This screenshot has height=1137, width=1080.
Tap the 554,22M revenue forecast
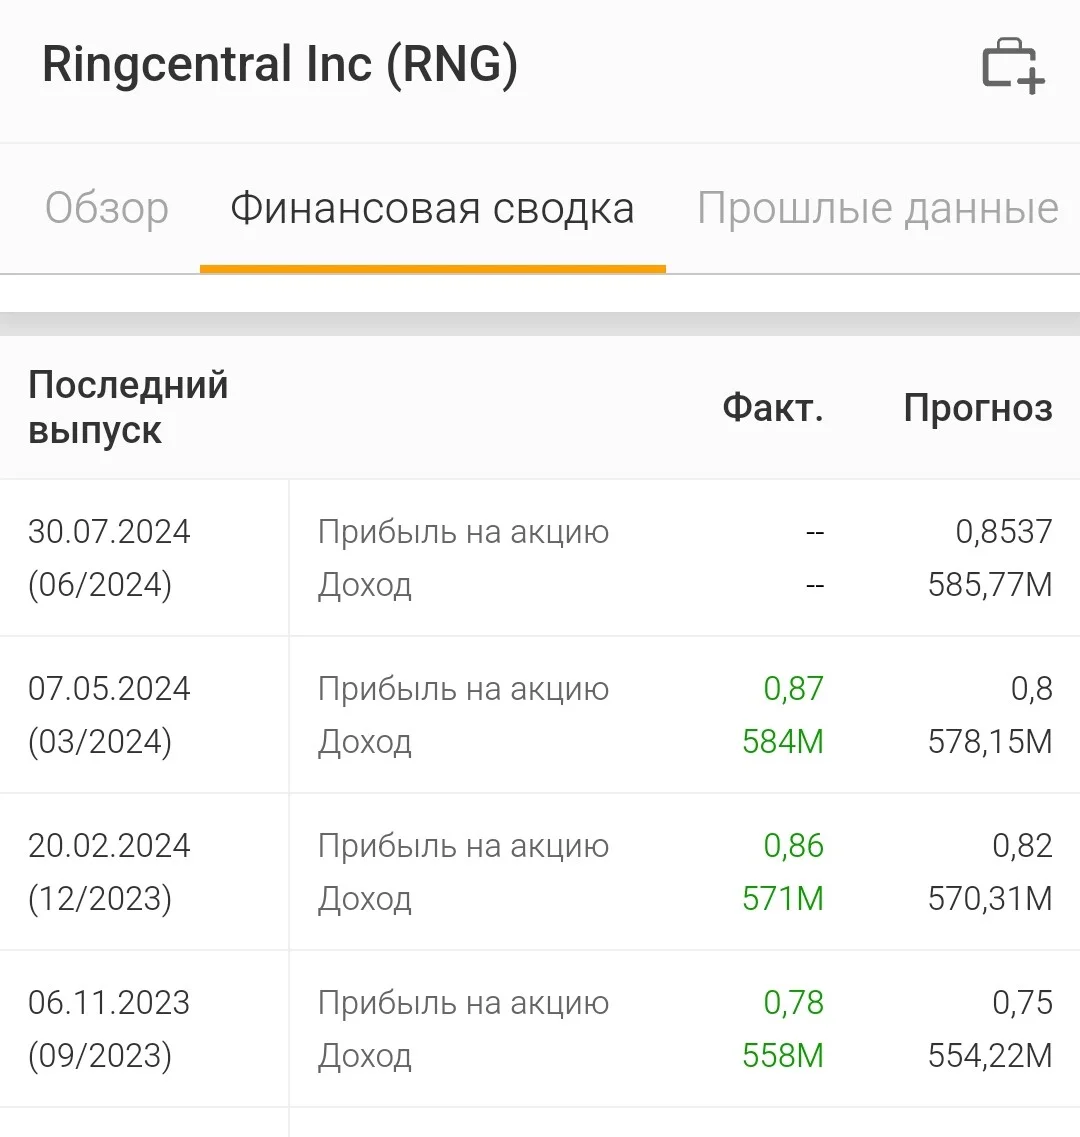click(990, 1055)
